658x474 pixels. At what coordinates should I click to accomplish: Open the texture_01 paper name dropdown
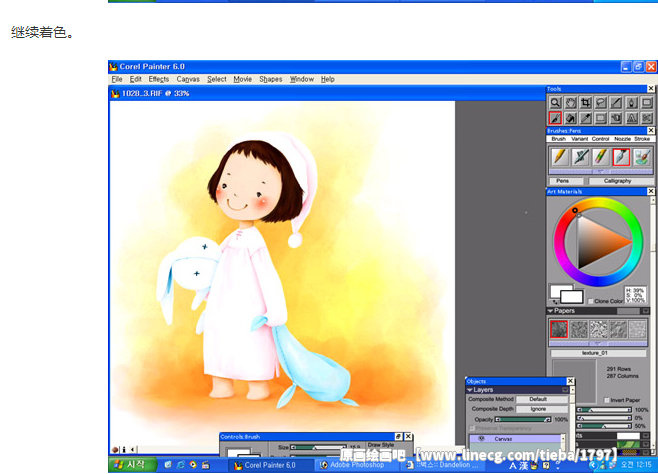[x=598, y=353]
